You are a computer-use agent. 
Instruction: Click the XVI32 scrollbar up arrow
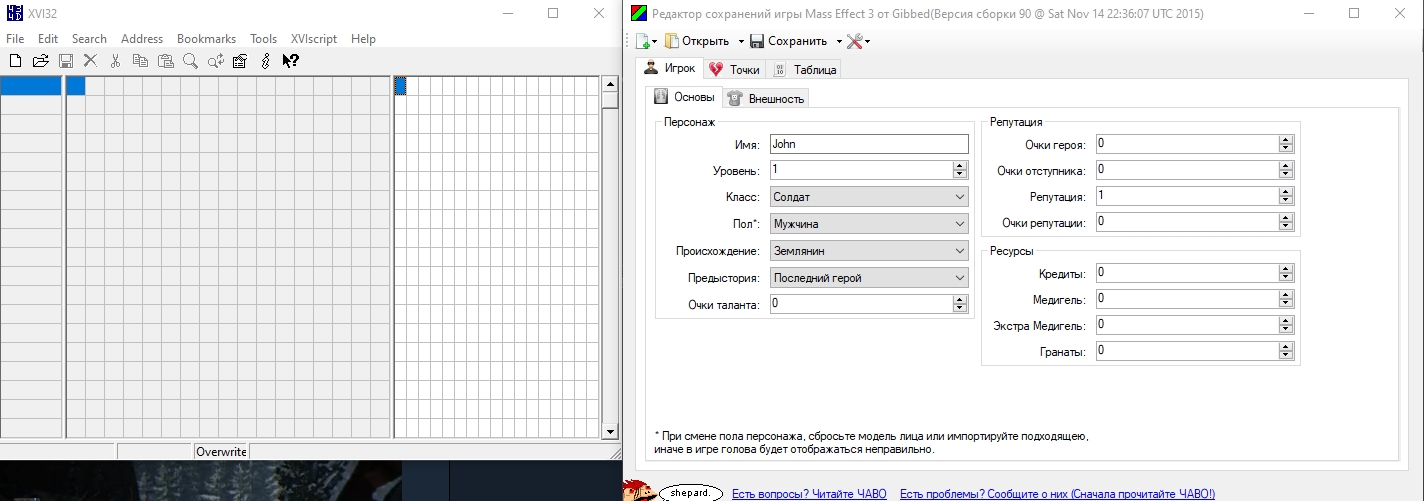pyautogui.click(x=610, y=85)
